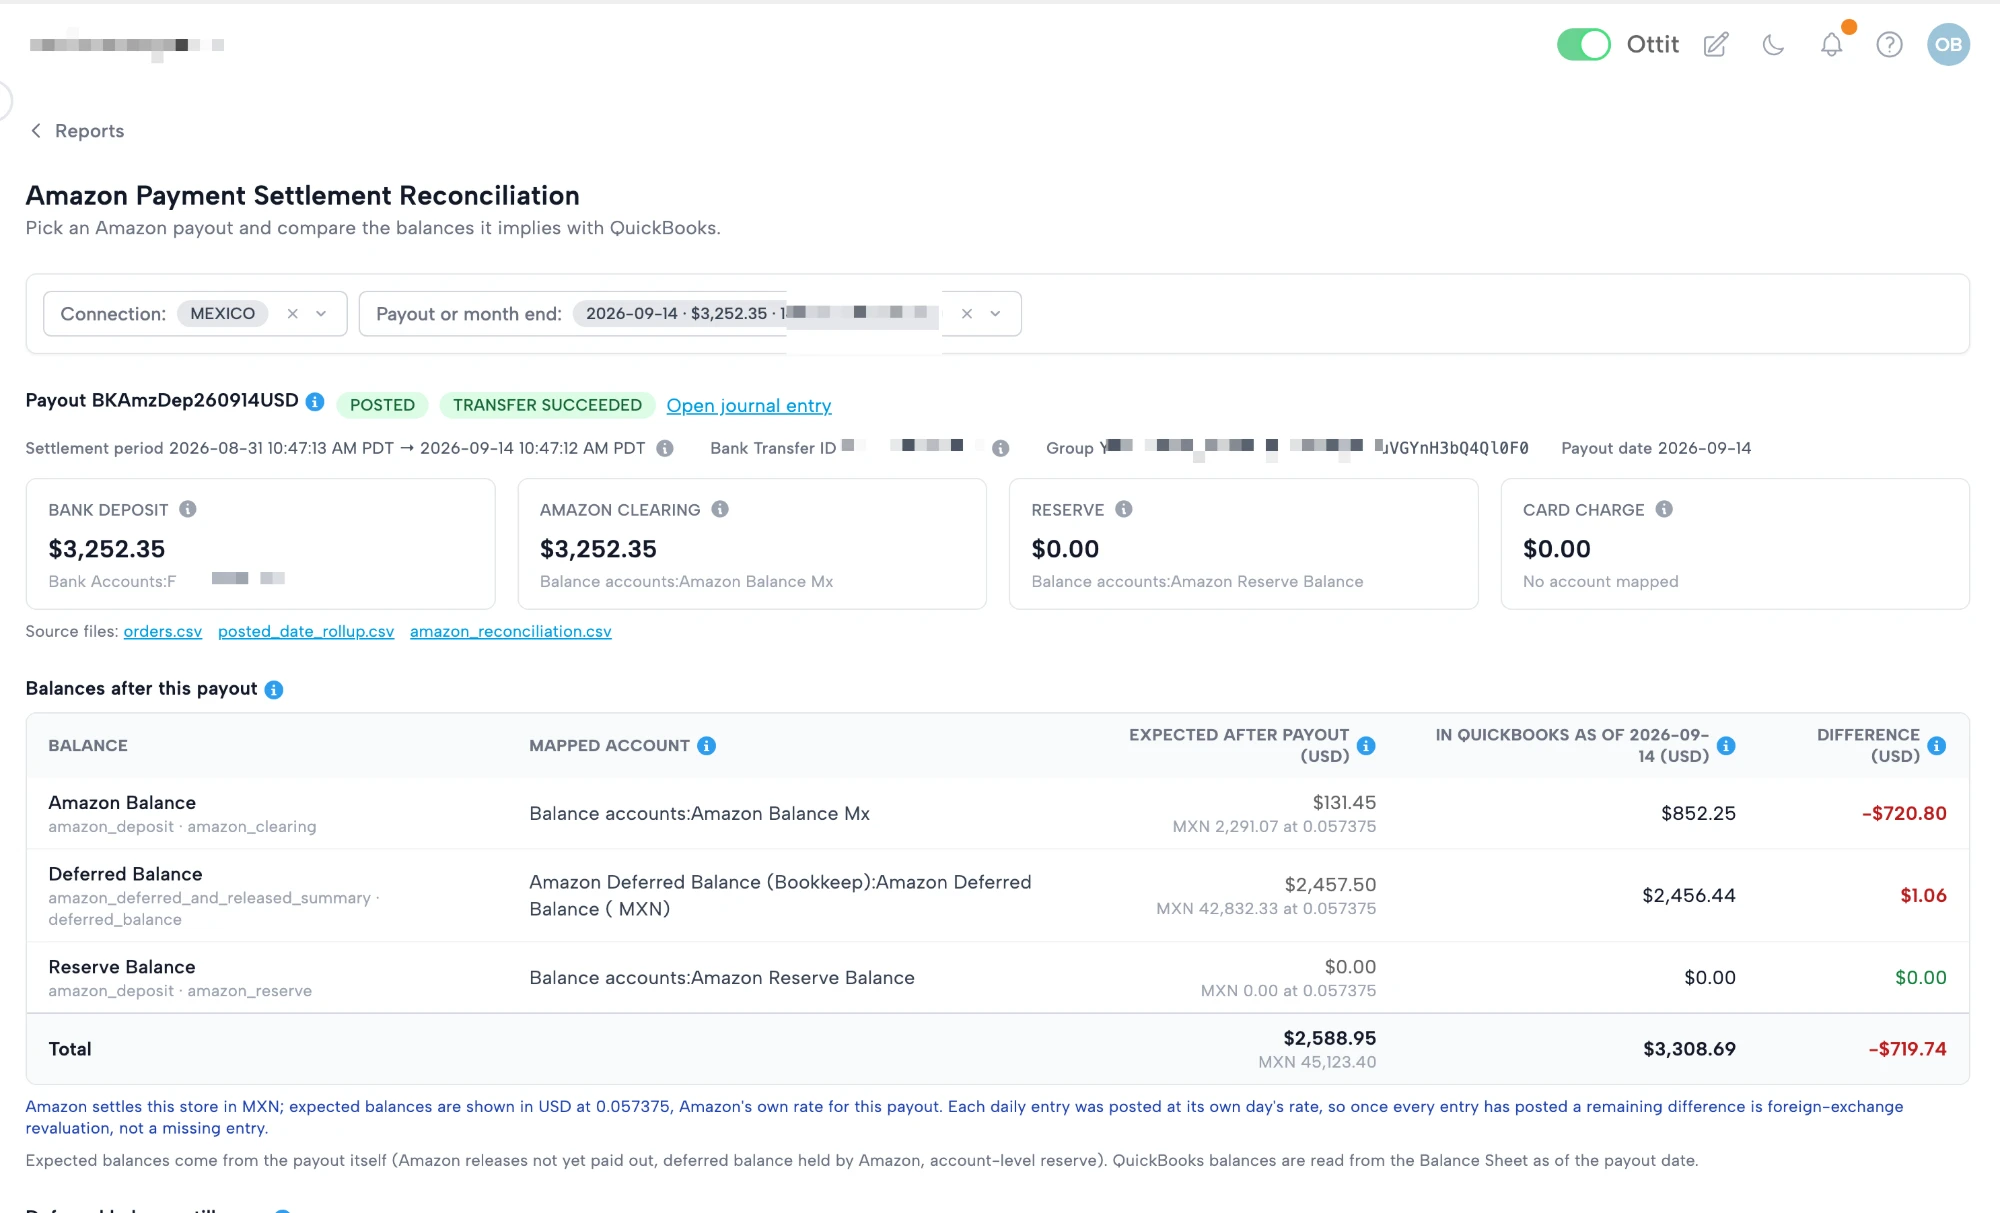Show info for AMAZON CLEARING card

click(x=720, y=509)
